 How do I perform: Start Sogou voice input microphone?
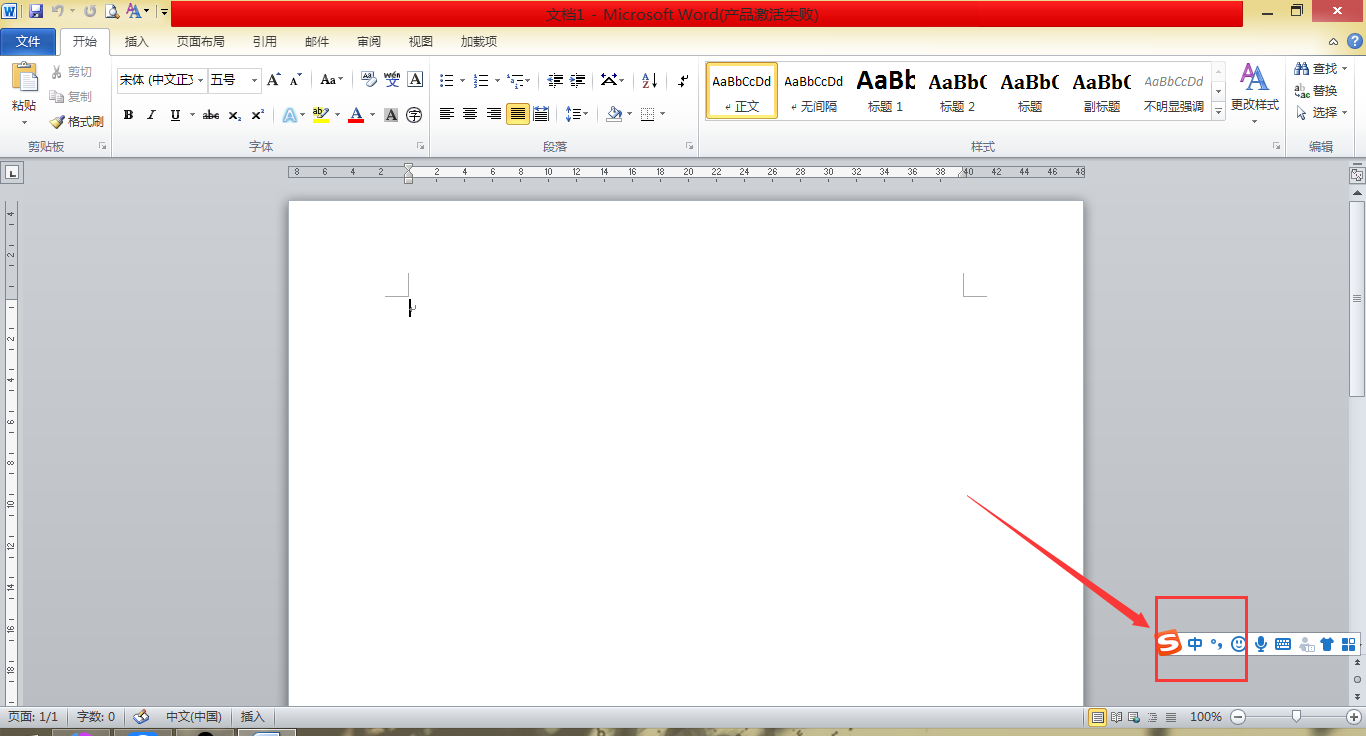1261,644
